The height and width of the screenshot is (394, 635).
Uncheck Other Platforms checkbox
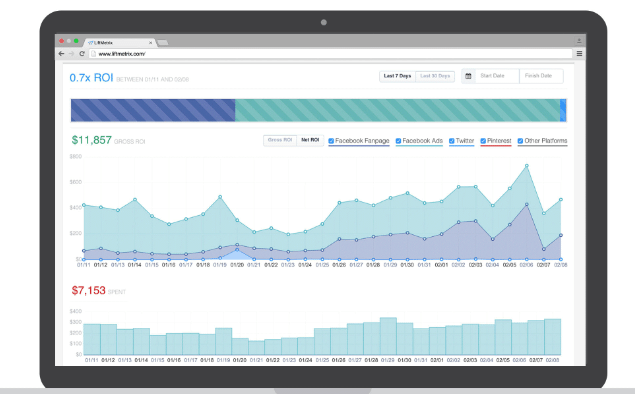pos(520,141)
